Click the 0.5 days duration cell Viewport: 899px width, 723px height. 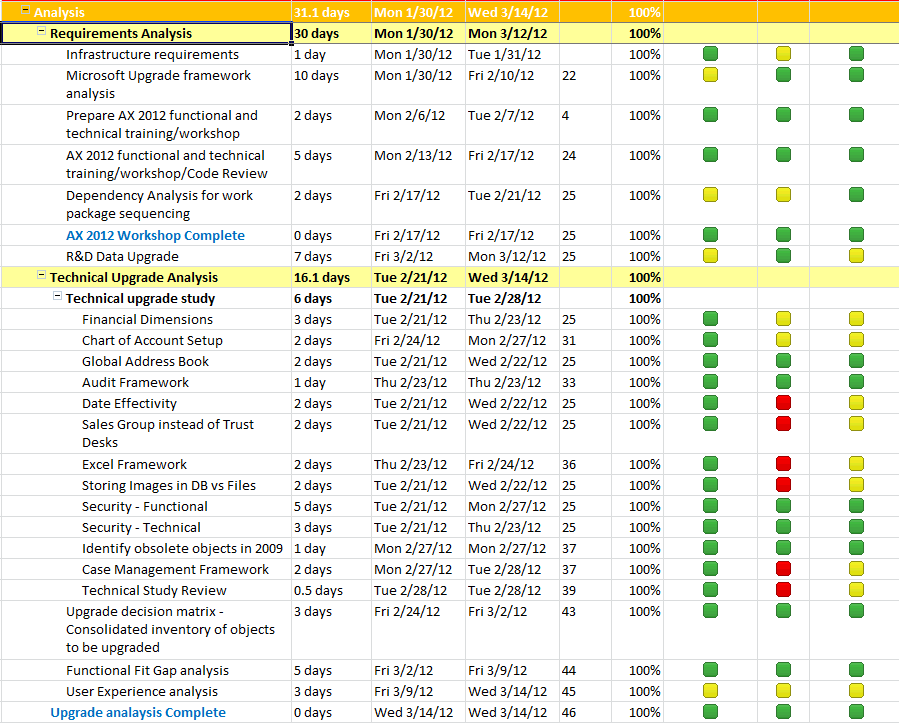pyautogui.click(x=318, y=591)
